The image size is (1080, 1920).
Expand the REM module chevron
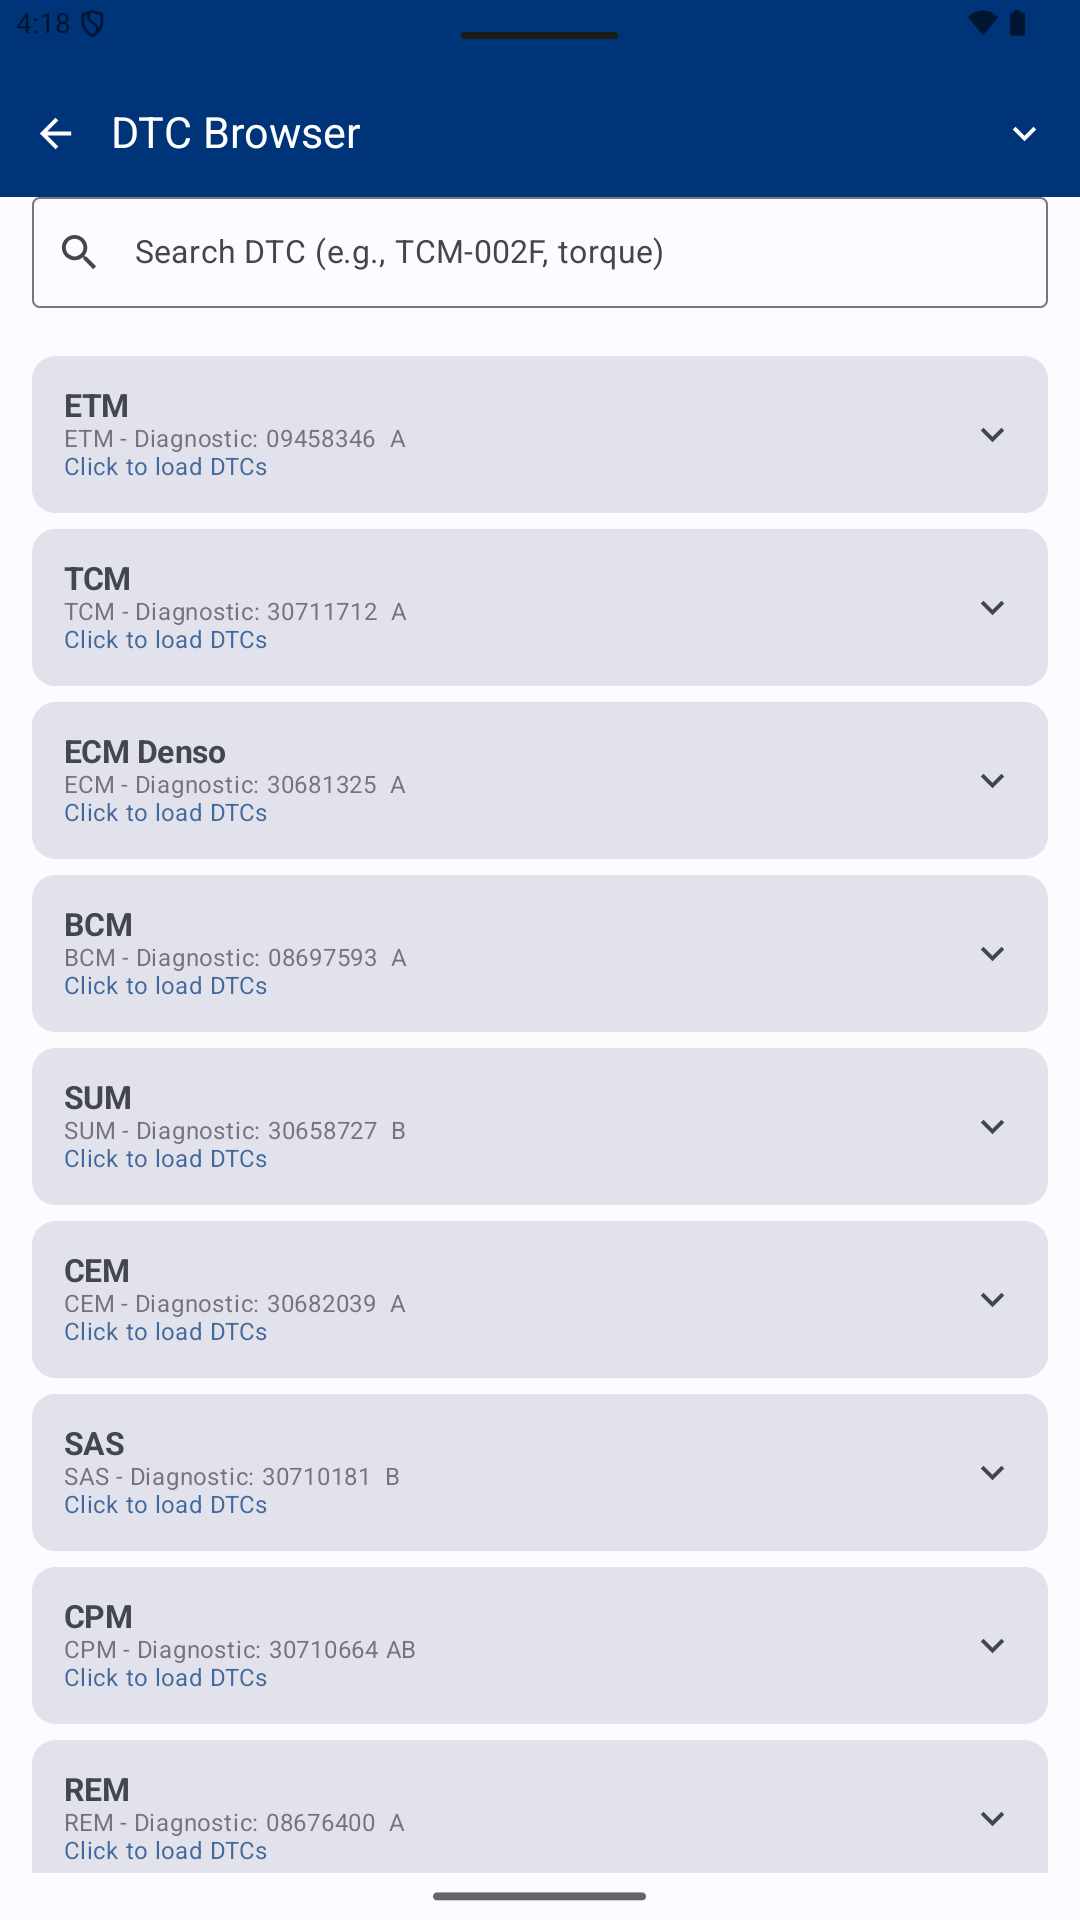click(992, 1819)
